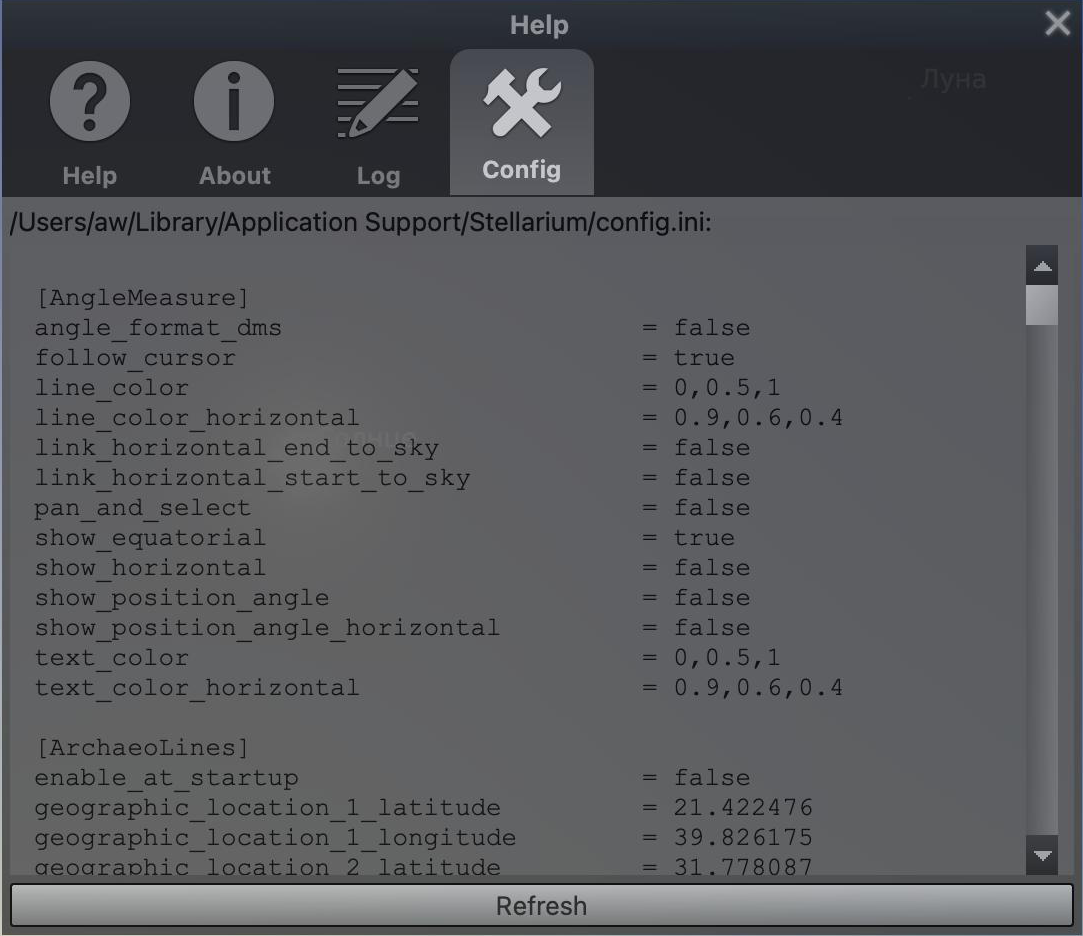
Task: Click the [ArchaeoLines] section header
Action: tap(141, 748)
